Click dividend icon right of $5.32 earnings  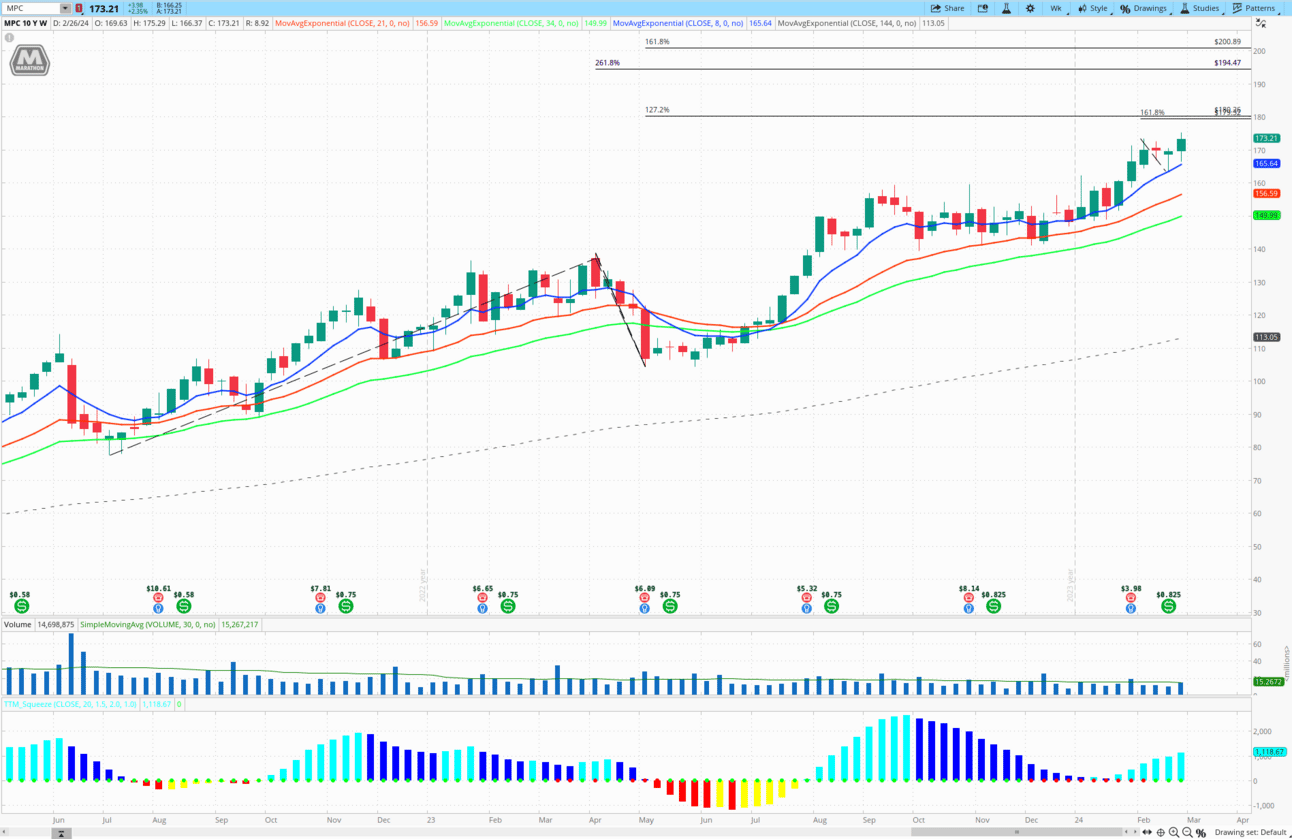(831, 606)
